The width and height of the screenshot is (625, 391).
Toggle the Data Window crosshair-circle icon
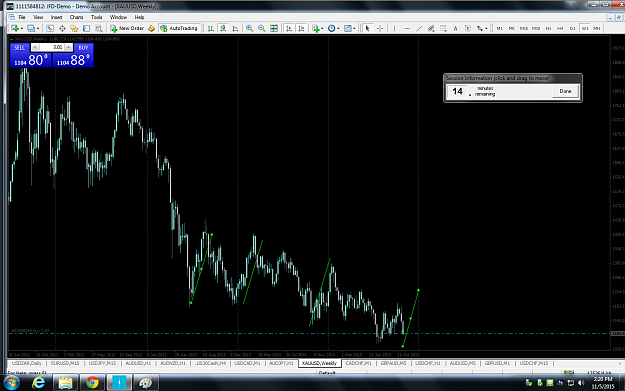coord(62,28)
